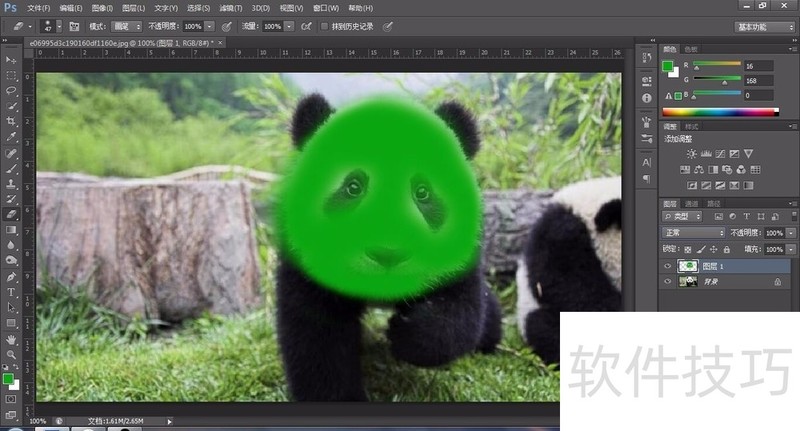Open the brush panel toggle in options bar
This screenshot has width=800, height=431.
(74, 27)
